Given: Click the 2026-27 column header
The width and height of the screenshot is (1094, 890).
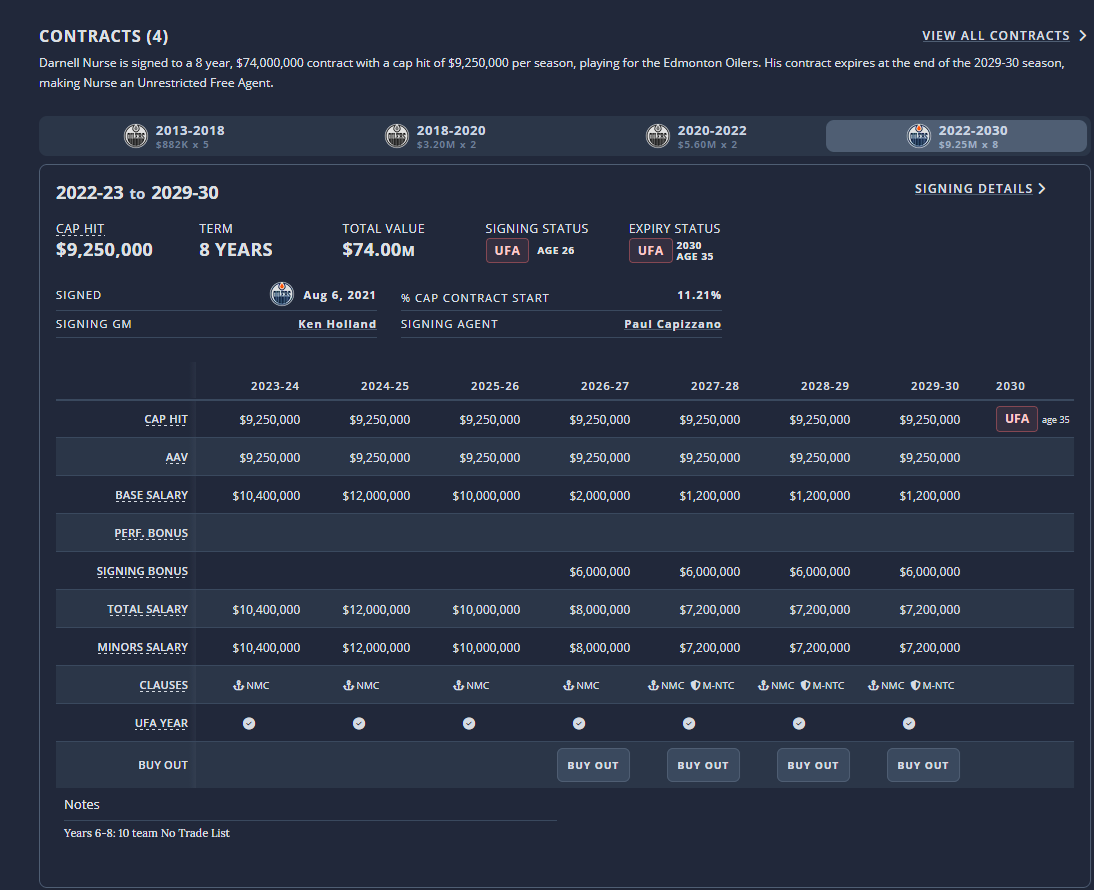Looking at the screenshot, I should coord(605,386).
